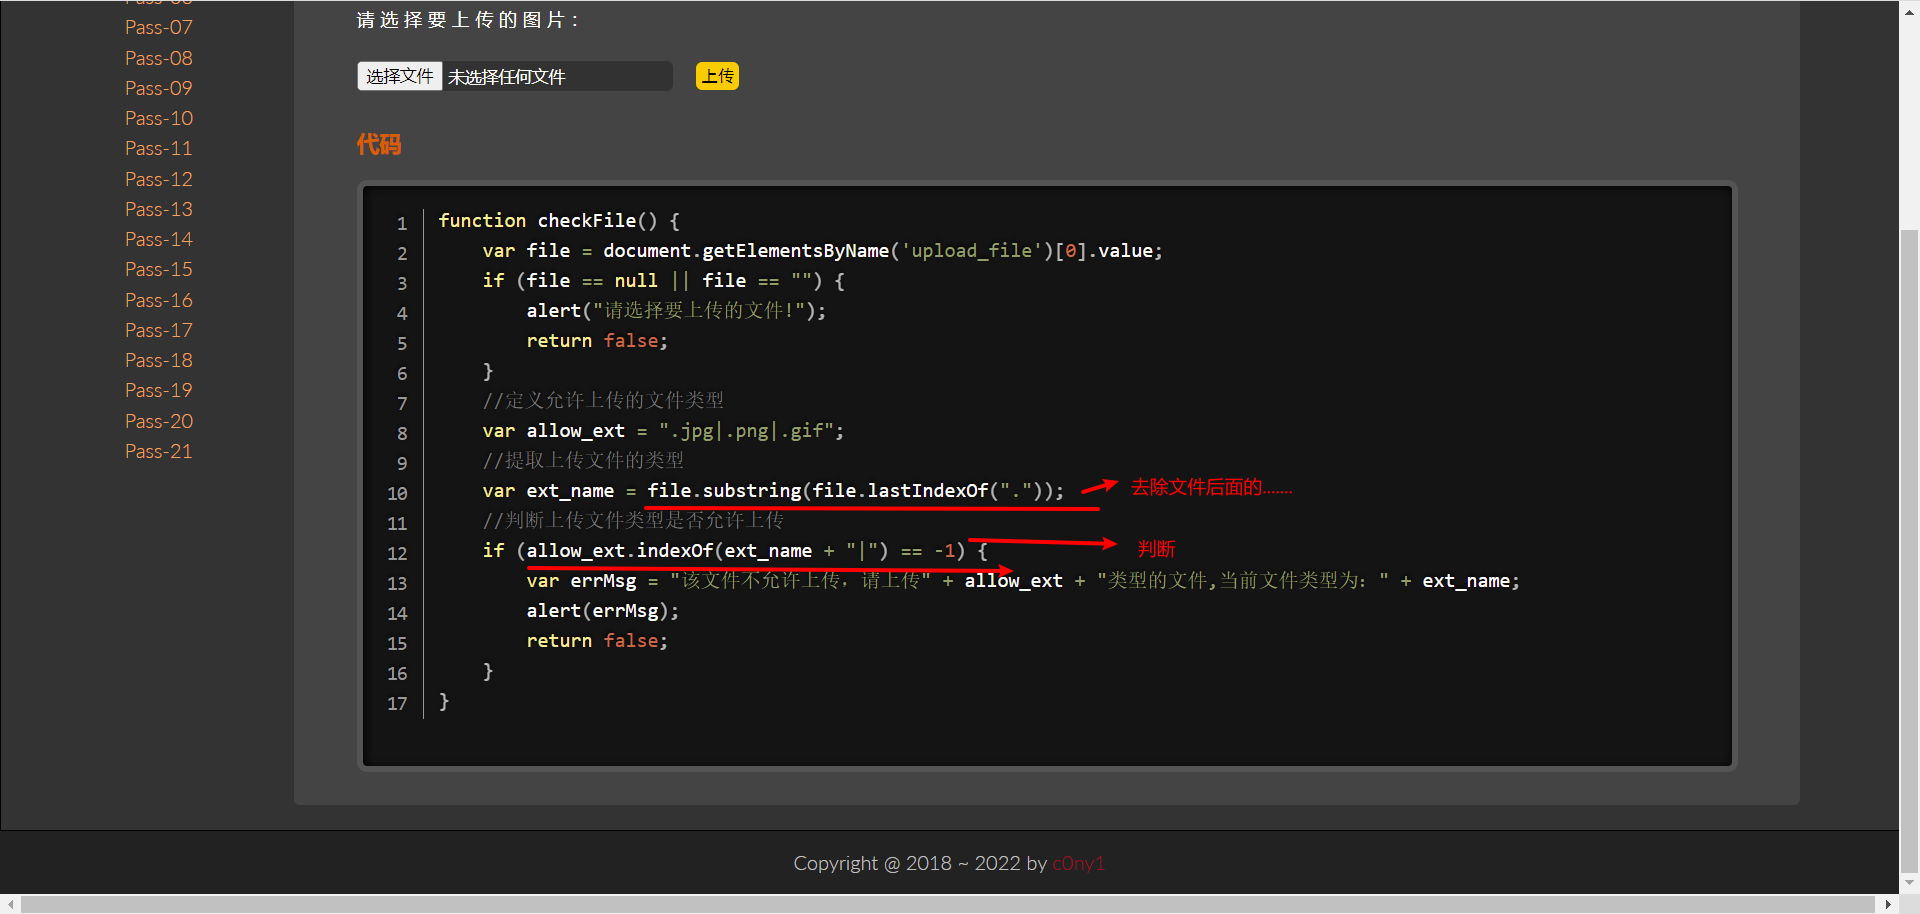The height and width of the screenshot is (914, 1920).
Task: Click the 'var allow_ext' code line
Action: [663, 431]
